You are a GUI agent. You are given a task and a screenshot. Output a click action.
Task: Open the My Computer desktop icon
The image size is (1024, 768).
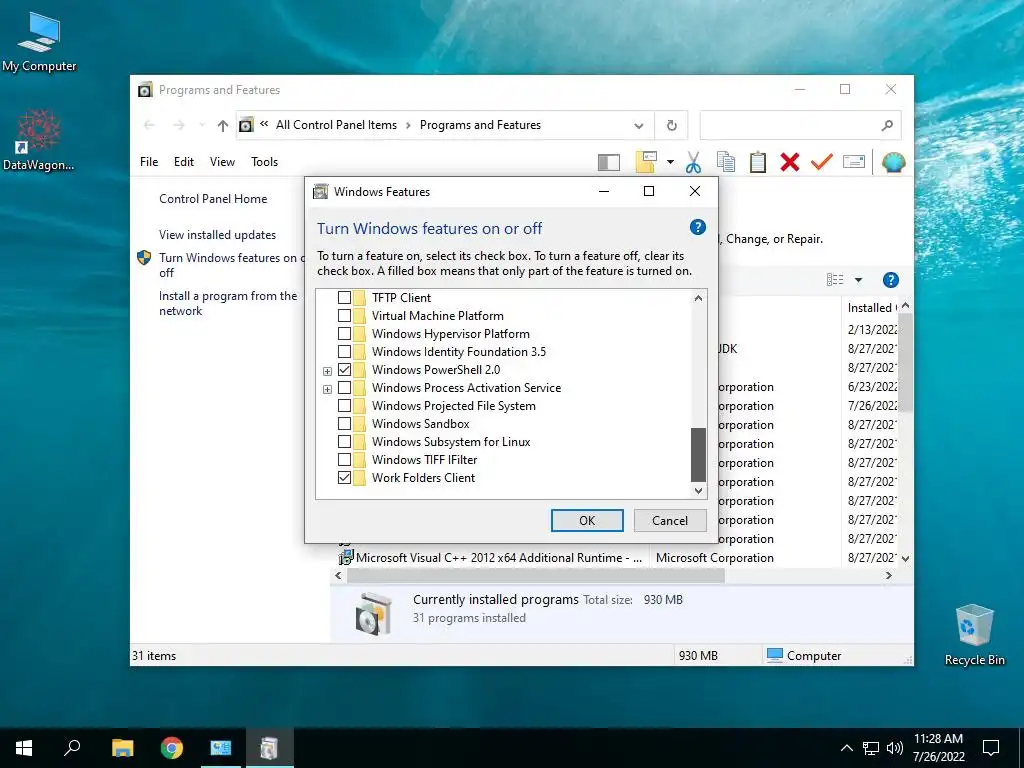[x=39, y=42]
